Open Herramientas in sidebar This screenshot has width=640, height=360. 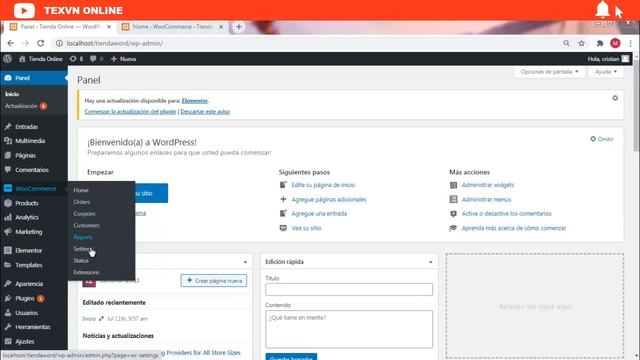34,327
